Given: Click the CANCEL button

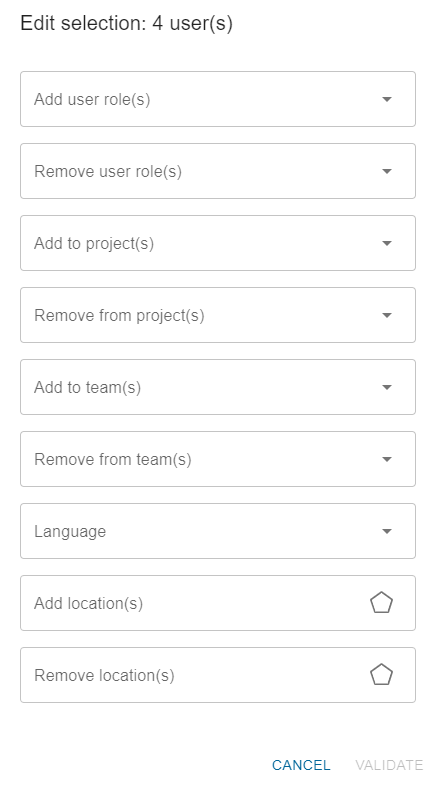Looking at the screenshot, I should tap(301, 765).
